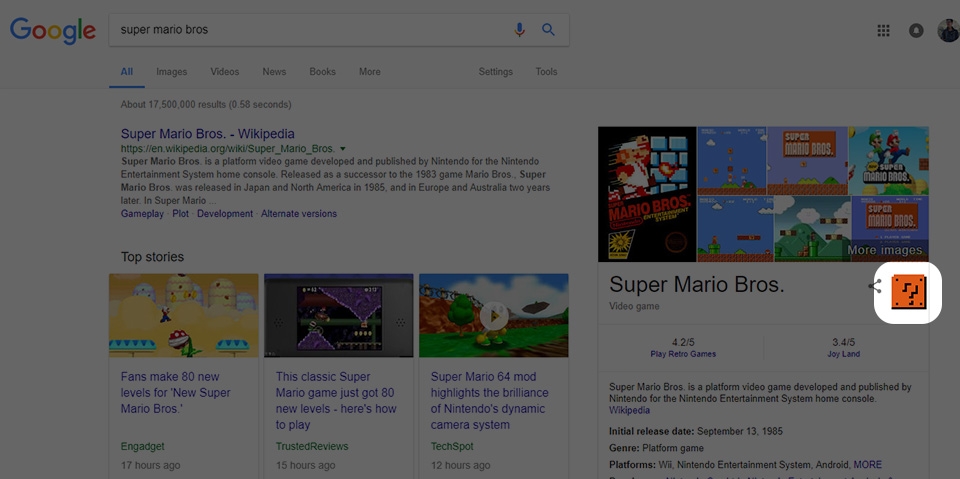960x479 pixels.
Task: Switch to the Images tab
Action: (x=171, y=72)
